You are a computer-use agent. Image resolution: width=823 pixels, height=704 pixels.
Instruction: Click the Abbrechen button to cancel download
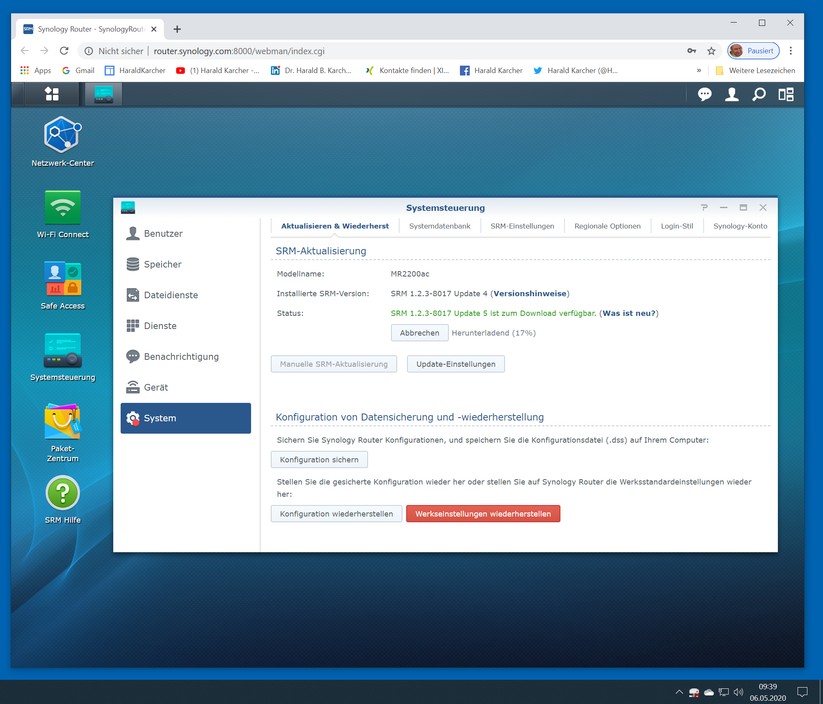(419, 333)
